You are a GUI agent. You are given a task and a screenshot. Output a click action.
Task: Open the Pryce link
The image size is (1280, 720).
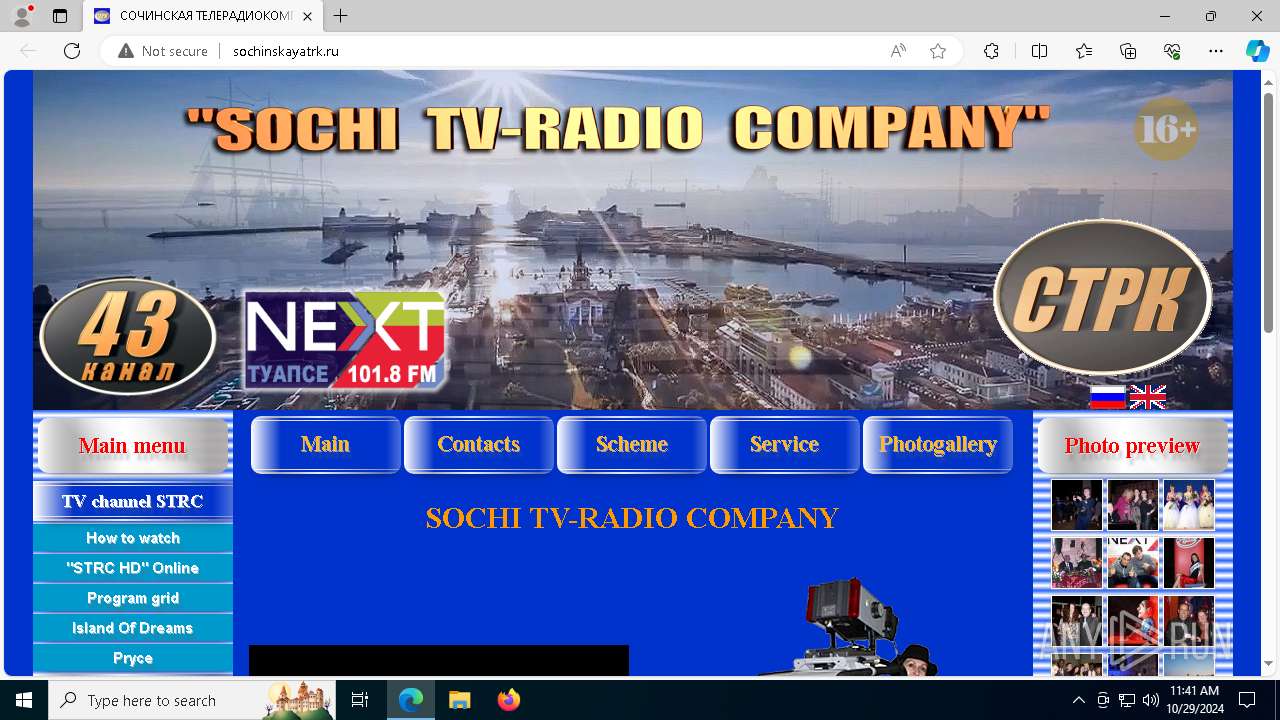pyautogui.click(x=133, y=658)
